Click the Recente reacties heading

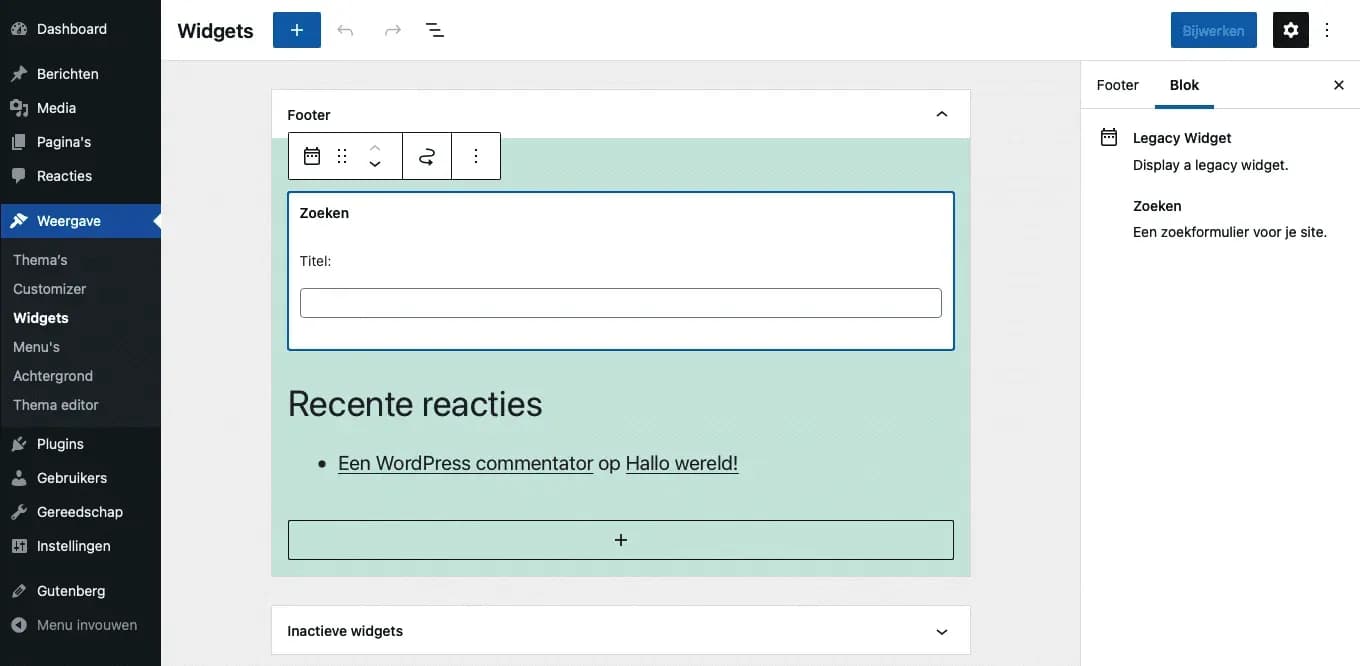pyautogui.click(x=415, y=404)
